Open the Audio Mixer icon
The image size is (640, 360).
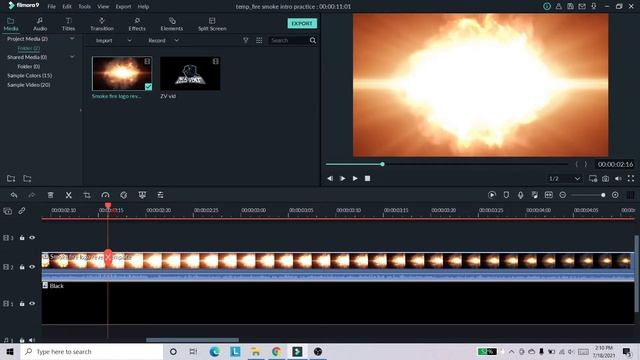click(535, 195)
